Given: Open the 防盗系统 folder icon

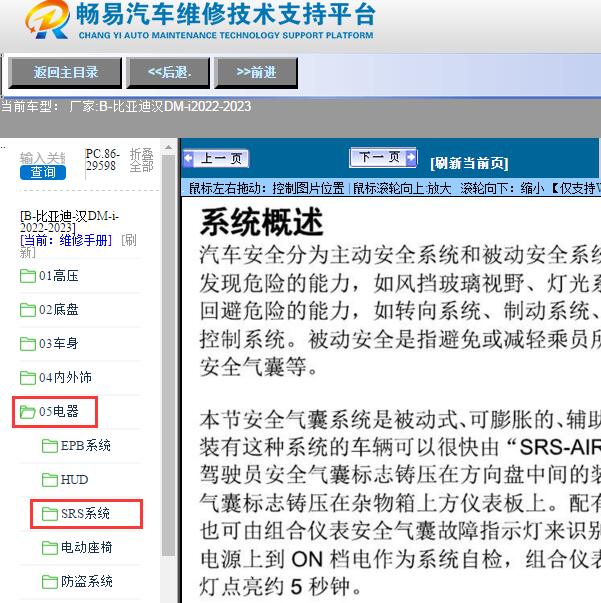Looking at the screenshot, I should pyautogui.click(x=50, y=581).
